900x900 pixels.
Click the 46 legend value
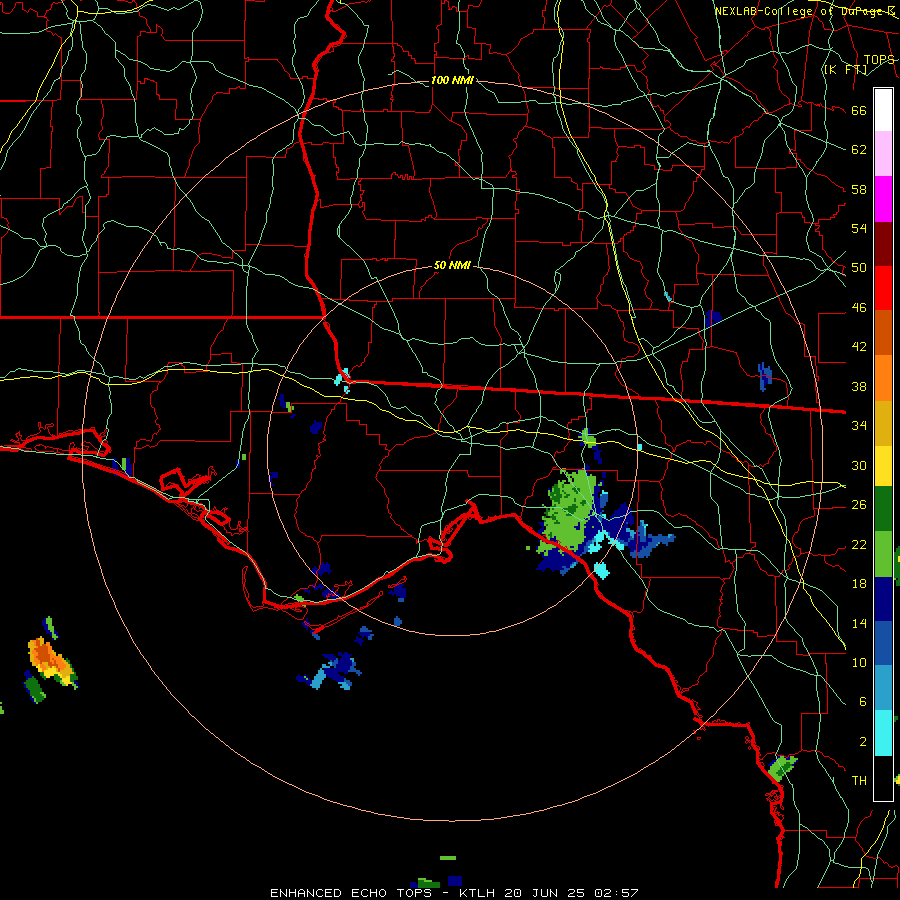(859, 308)
